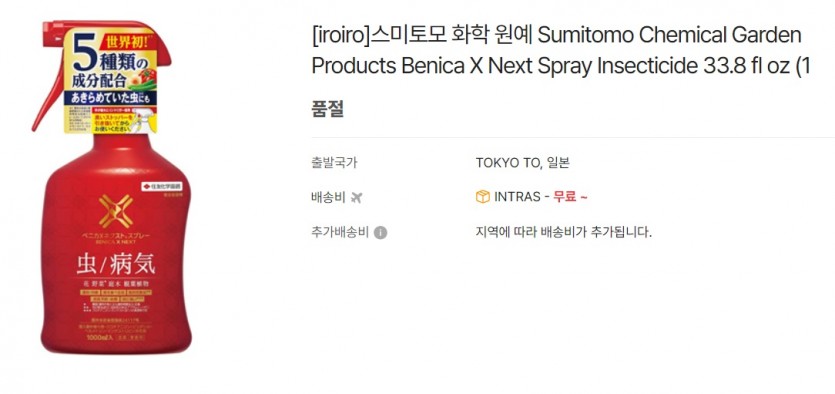Viewport: 835px width, 394px height.
Task: Click the yellow 5種類 tag on bottle
Action: pyautogui.click(x=111, y=80)
